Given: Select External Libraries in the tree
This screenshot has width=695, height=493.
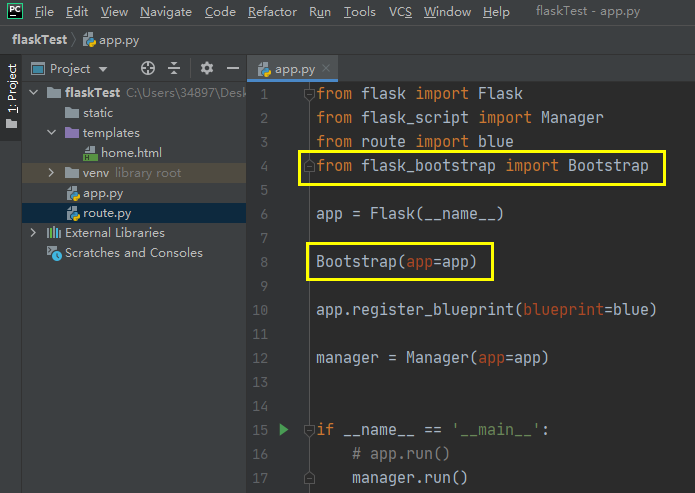Looking at the screenshot, I should (x=115, y=233).
